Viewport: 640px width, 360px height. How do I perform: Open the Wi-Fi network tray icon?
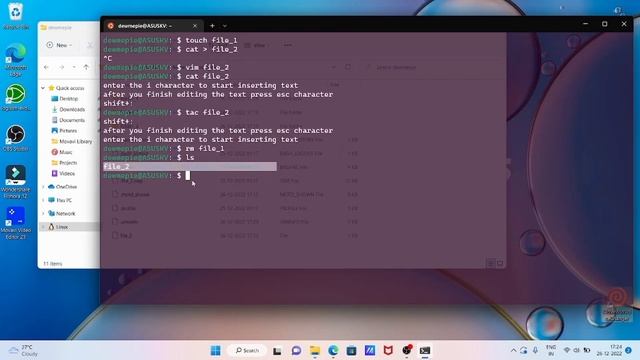pyautogui.click(x=567, y=350)
